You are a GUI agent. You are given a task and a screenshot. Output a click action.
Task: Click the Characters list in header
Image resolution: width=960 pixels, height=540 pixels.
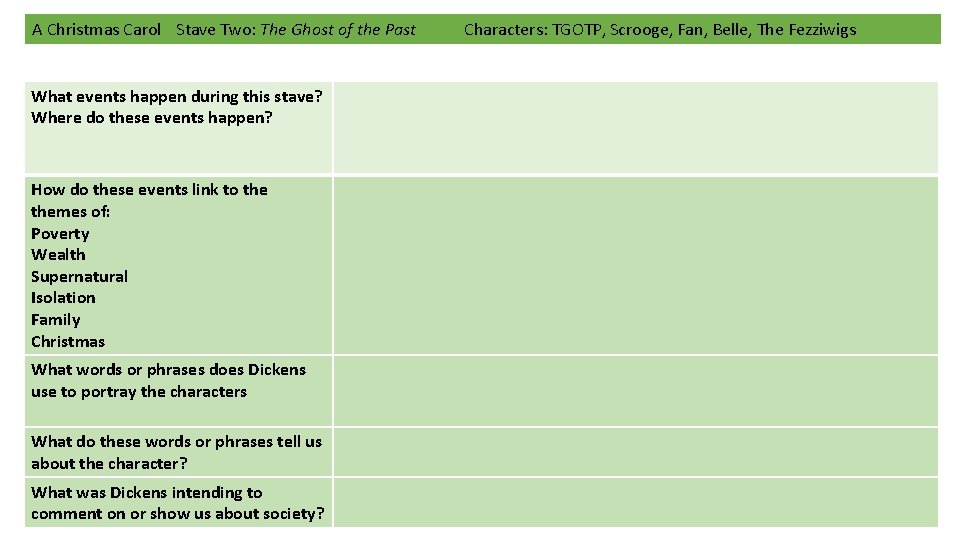click(660, 29)
